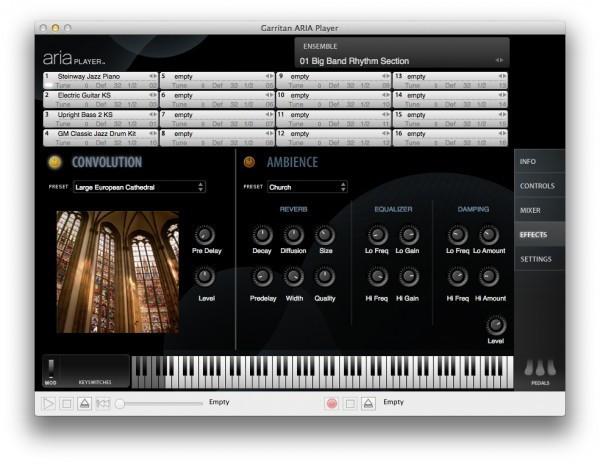
Task: Select instrument slot 10 empty
Action: (x=334, y=99)
